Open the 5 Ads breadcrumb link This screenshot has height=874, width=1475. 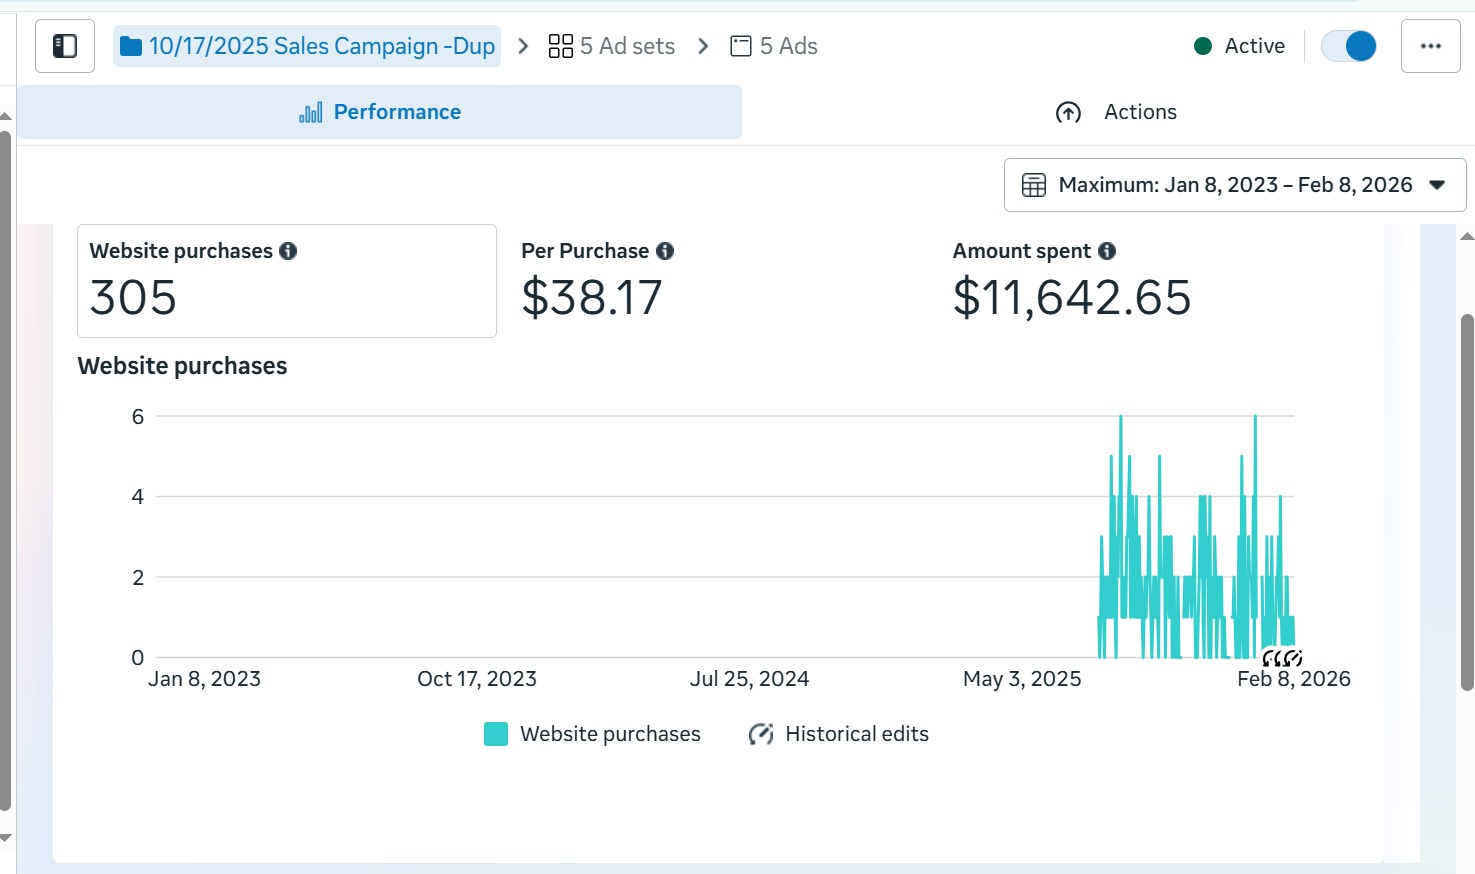click(x=775, y=46)
